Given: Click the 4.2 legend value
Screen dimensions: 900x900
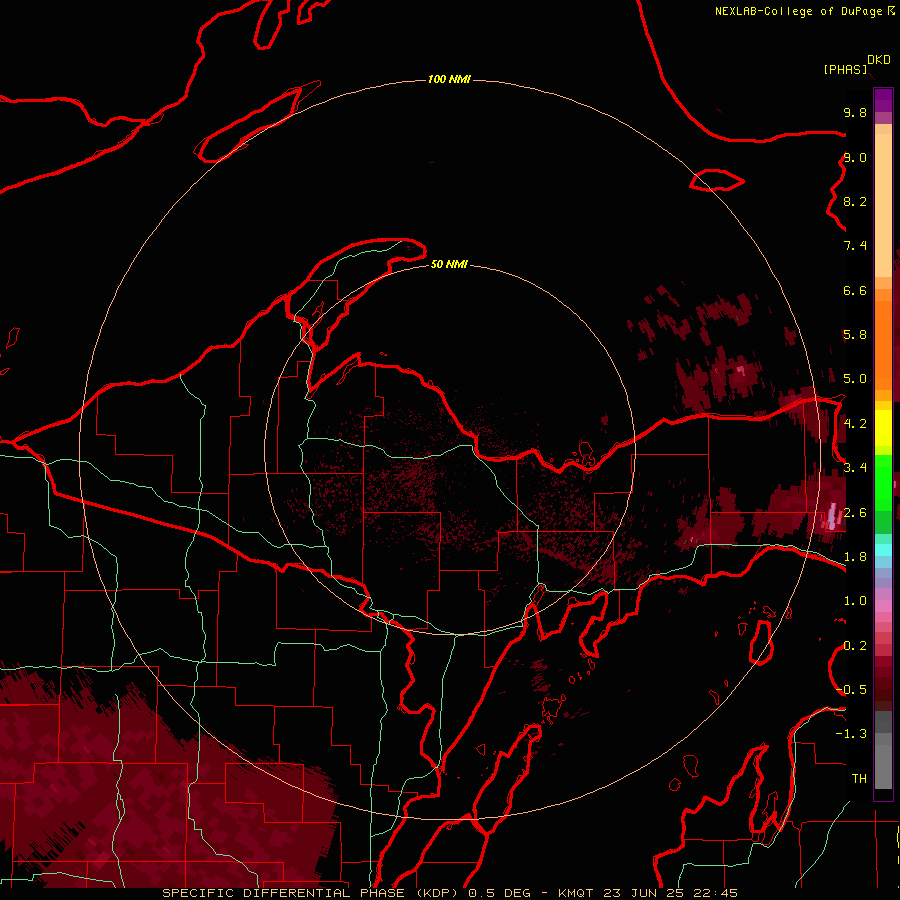Looking at the screenshot, I should (x=855, y=424).
